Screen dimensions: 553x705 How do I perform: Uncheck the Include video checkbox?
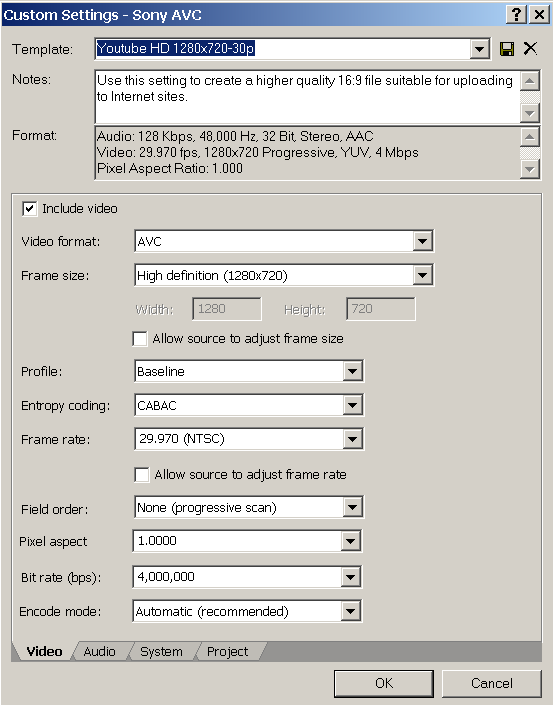[30, 209]
